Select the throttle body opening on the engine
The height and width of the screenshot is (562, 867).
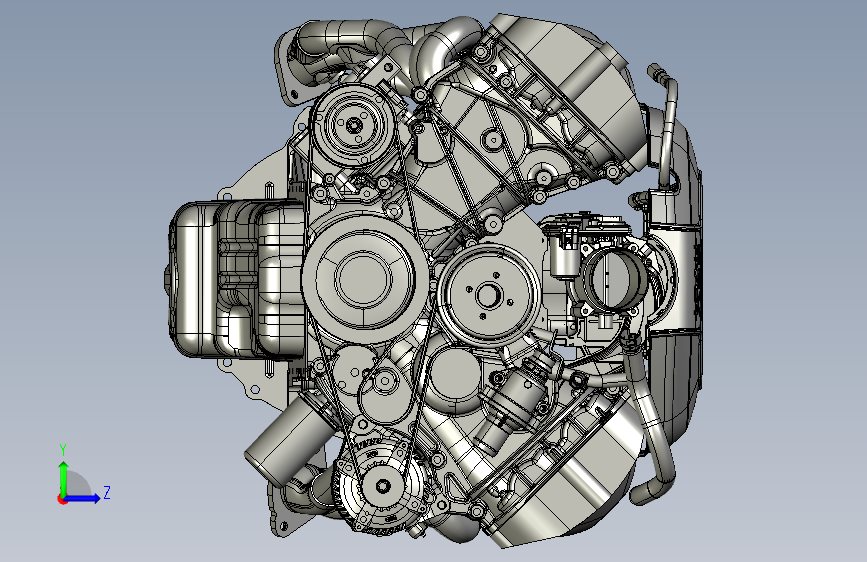pos(617,279)
